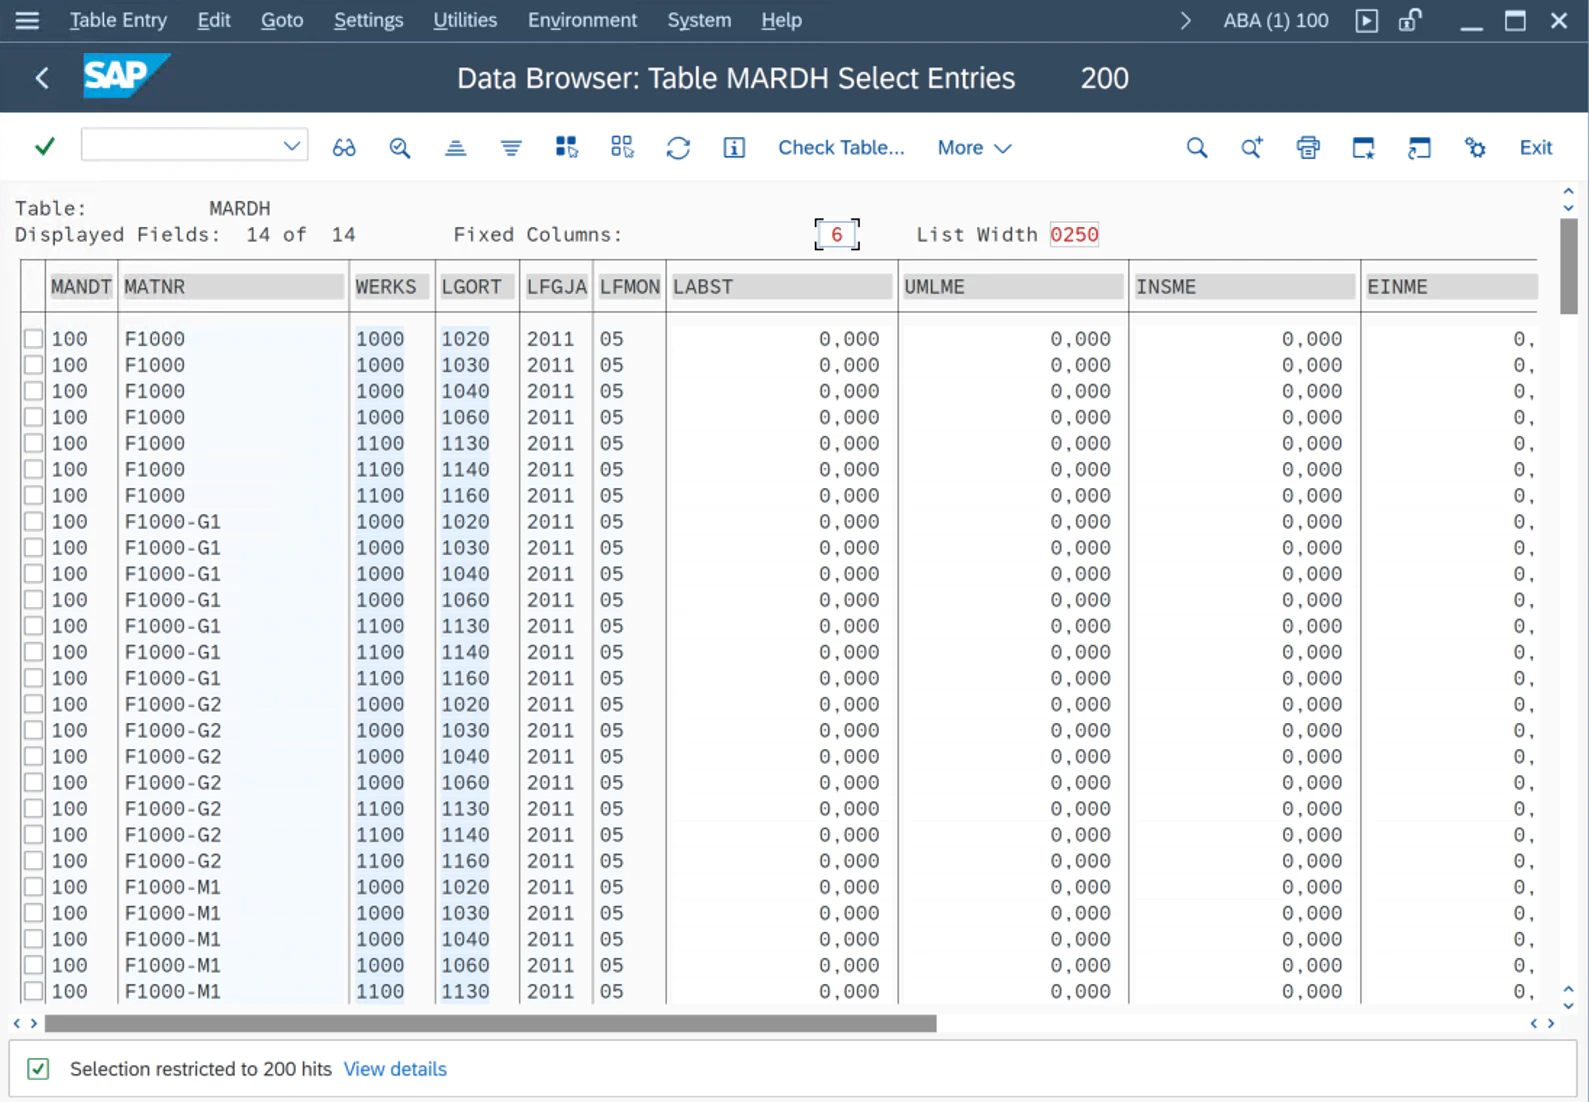
Task: Click the INSME column header
Action: coord(1245,287)
